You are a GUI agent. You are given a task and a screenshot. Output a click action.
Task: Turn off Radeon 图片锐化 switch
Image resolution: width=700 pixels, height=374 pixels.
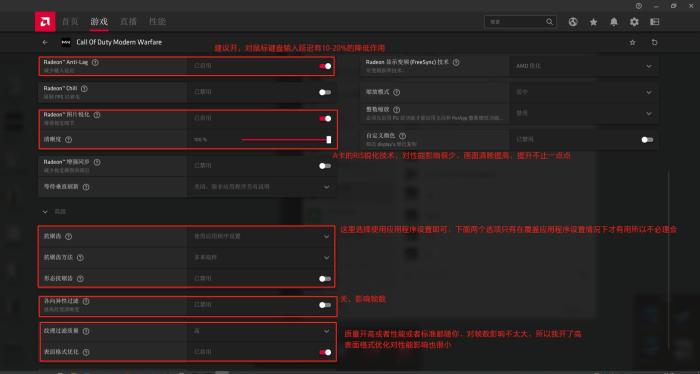(x=325, y=118)
